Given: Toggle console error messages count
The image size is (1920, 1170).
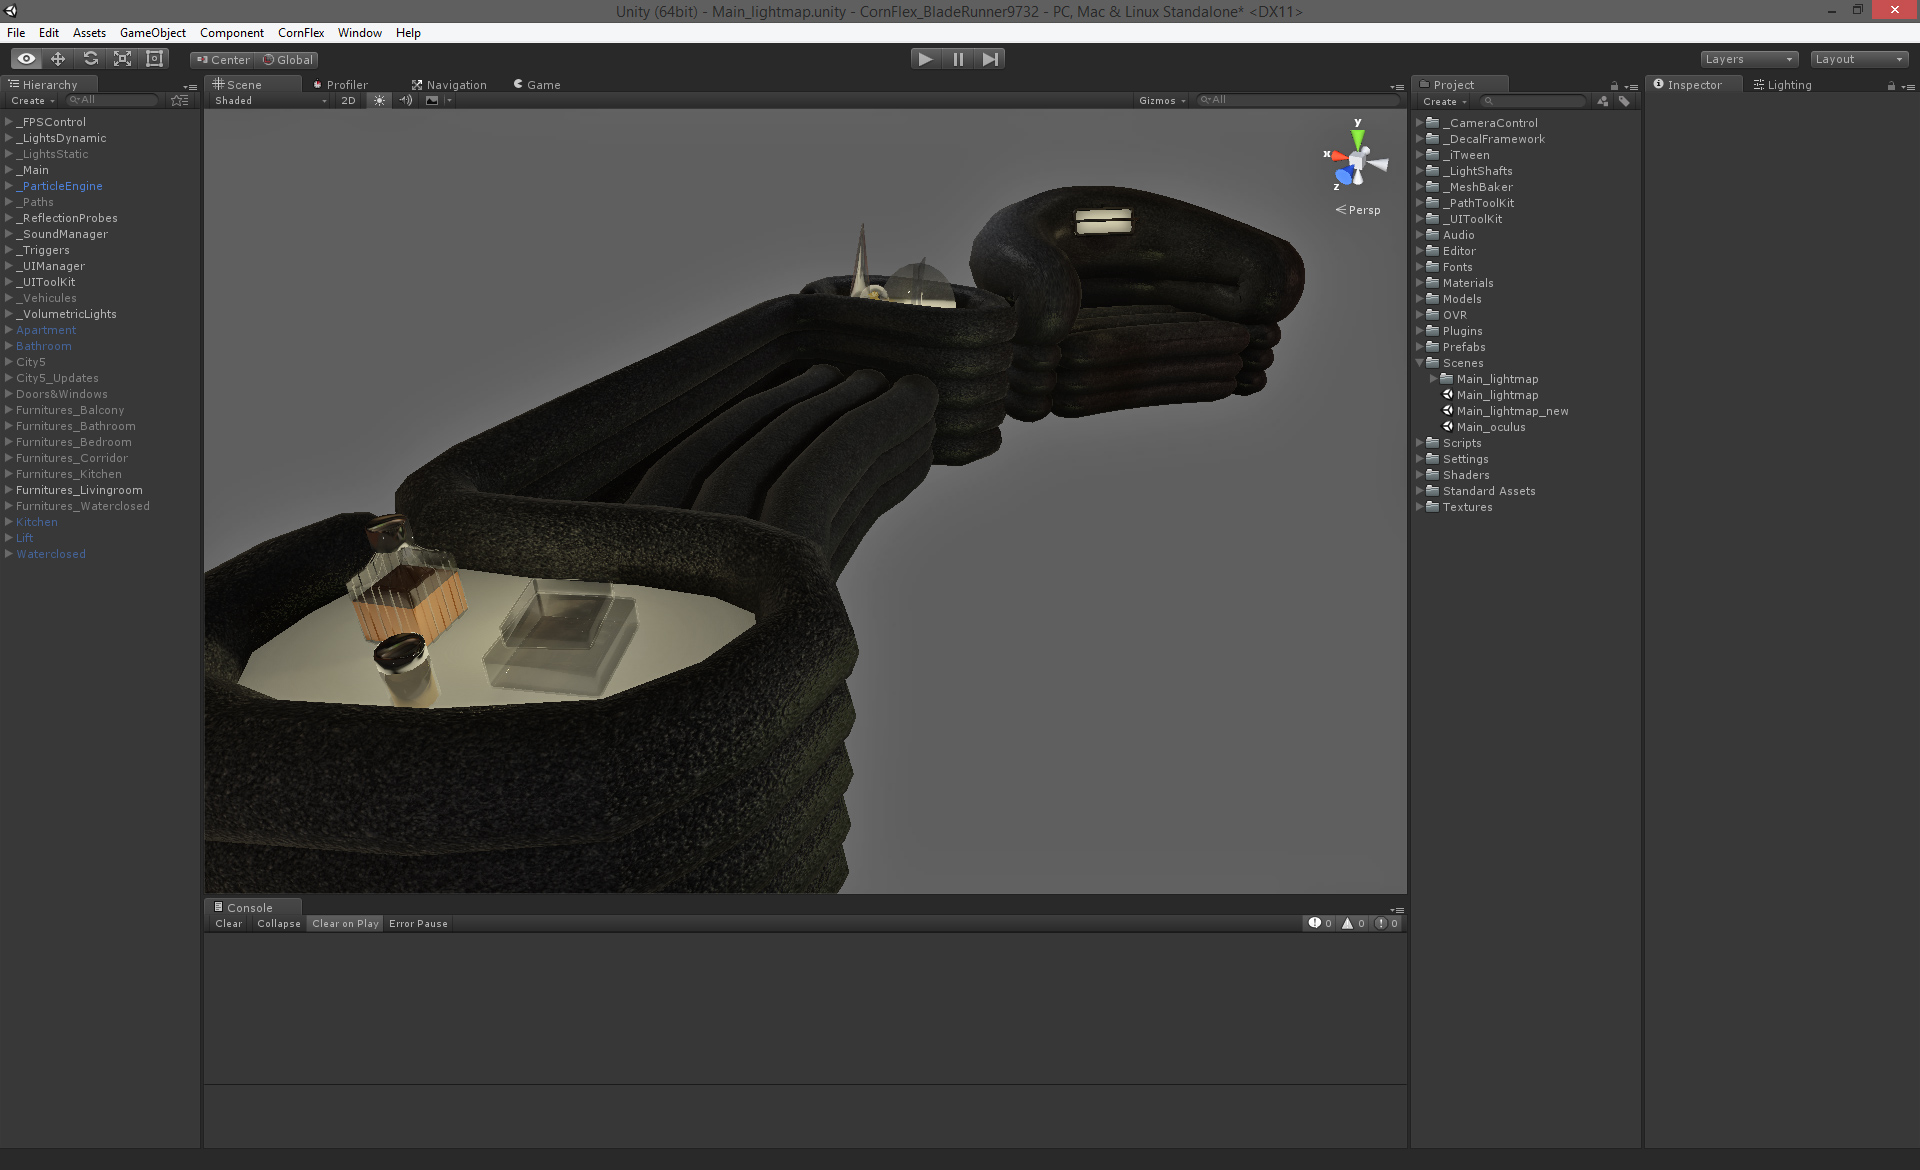Looking at the screenshot, I should [x=1386, y=923].
